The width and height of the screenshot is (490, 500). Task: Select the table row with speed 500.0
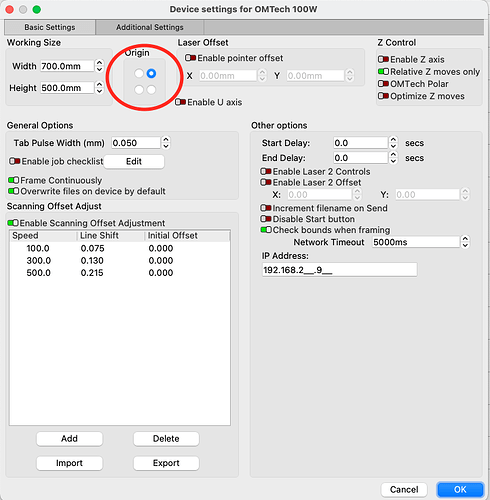pos(120,273)
